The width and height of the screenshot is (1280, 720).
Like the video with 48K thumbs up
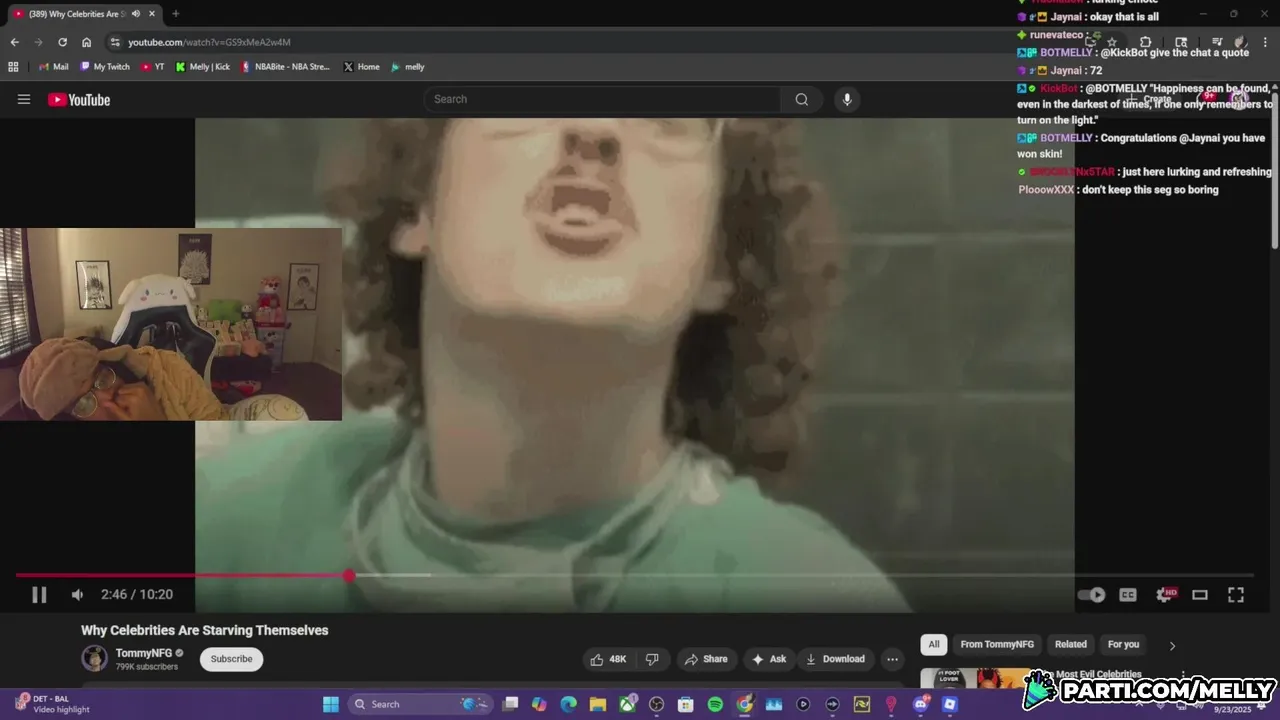coord(609,659)
